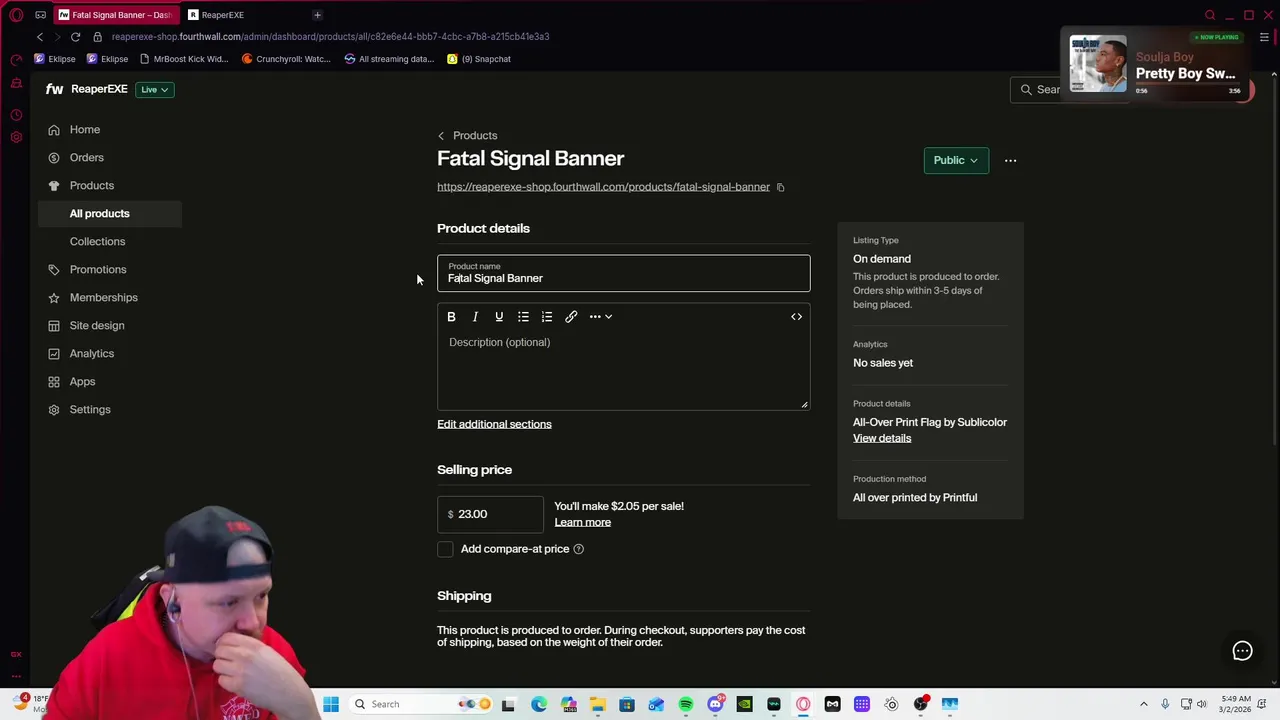
Task: Open the MrBoost Kick Widget bookmark
Action: tap(184, 59)
